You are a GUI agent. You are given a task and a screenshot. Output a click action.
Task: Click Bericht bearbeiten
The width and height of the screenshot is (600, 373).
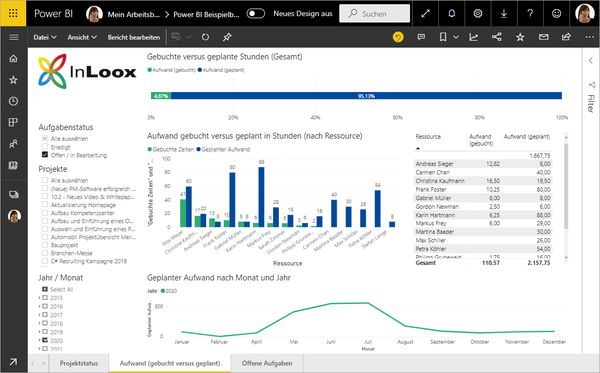coord(134,37)
